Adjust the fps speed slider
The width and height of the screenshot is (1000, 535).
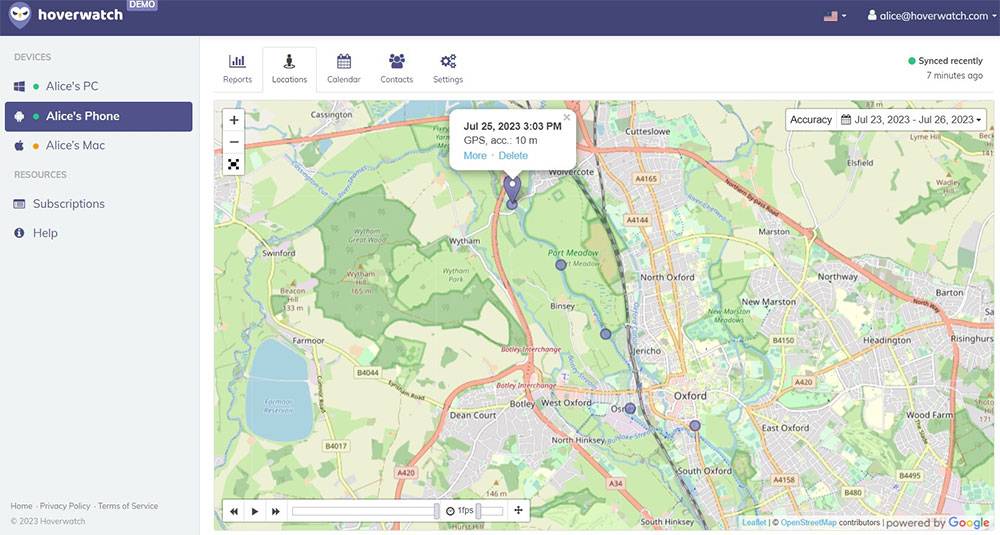(x=490, y=511)
